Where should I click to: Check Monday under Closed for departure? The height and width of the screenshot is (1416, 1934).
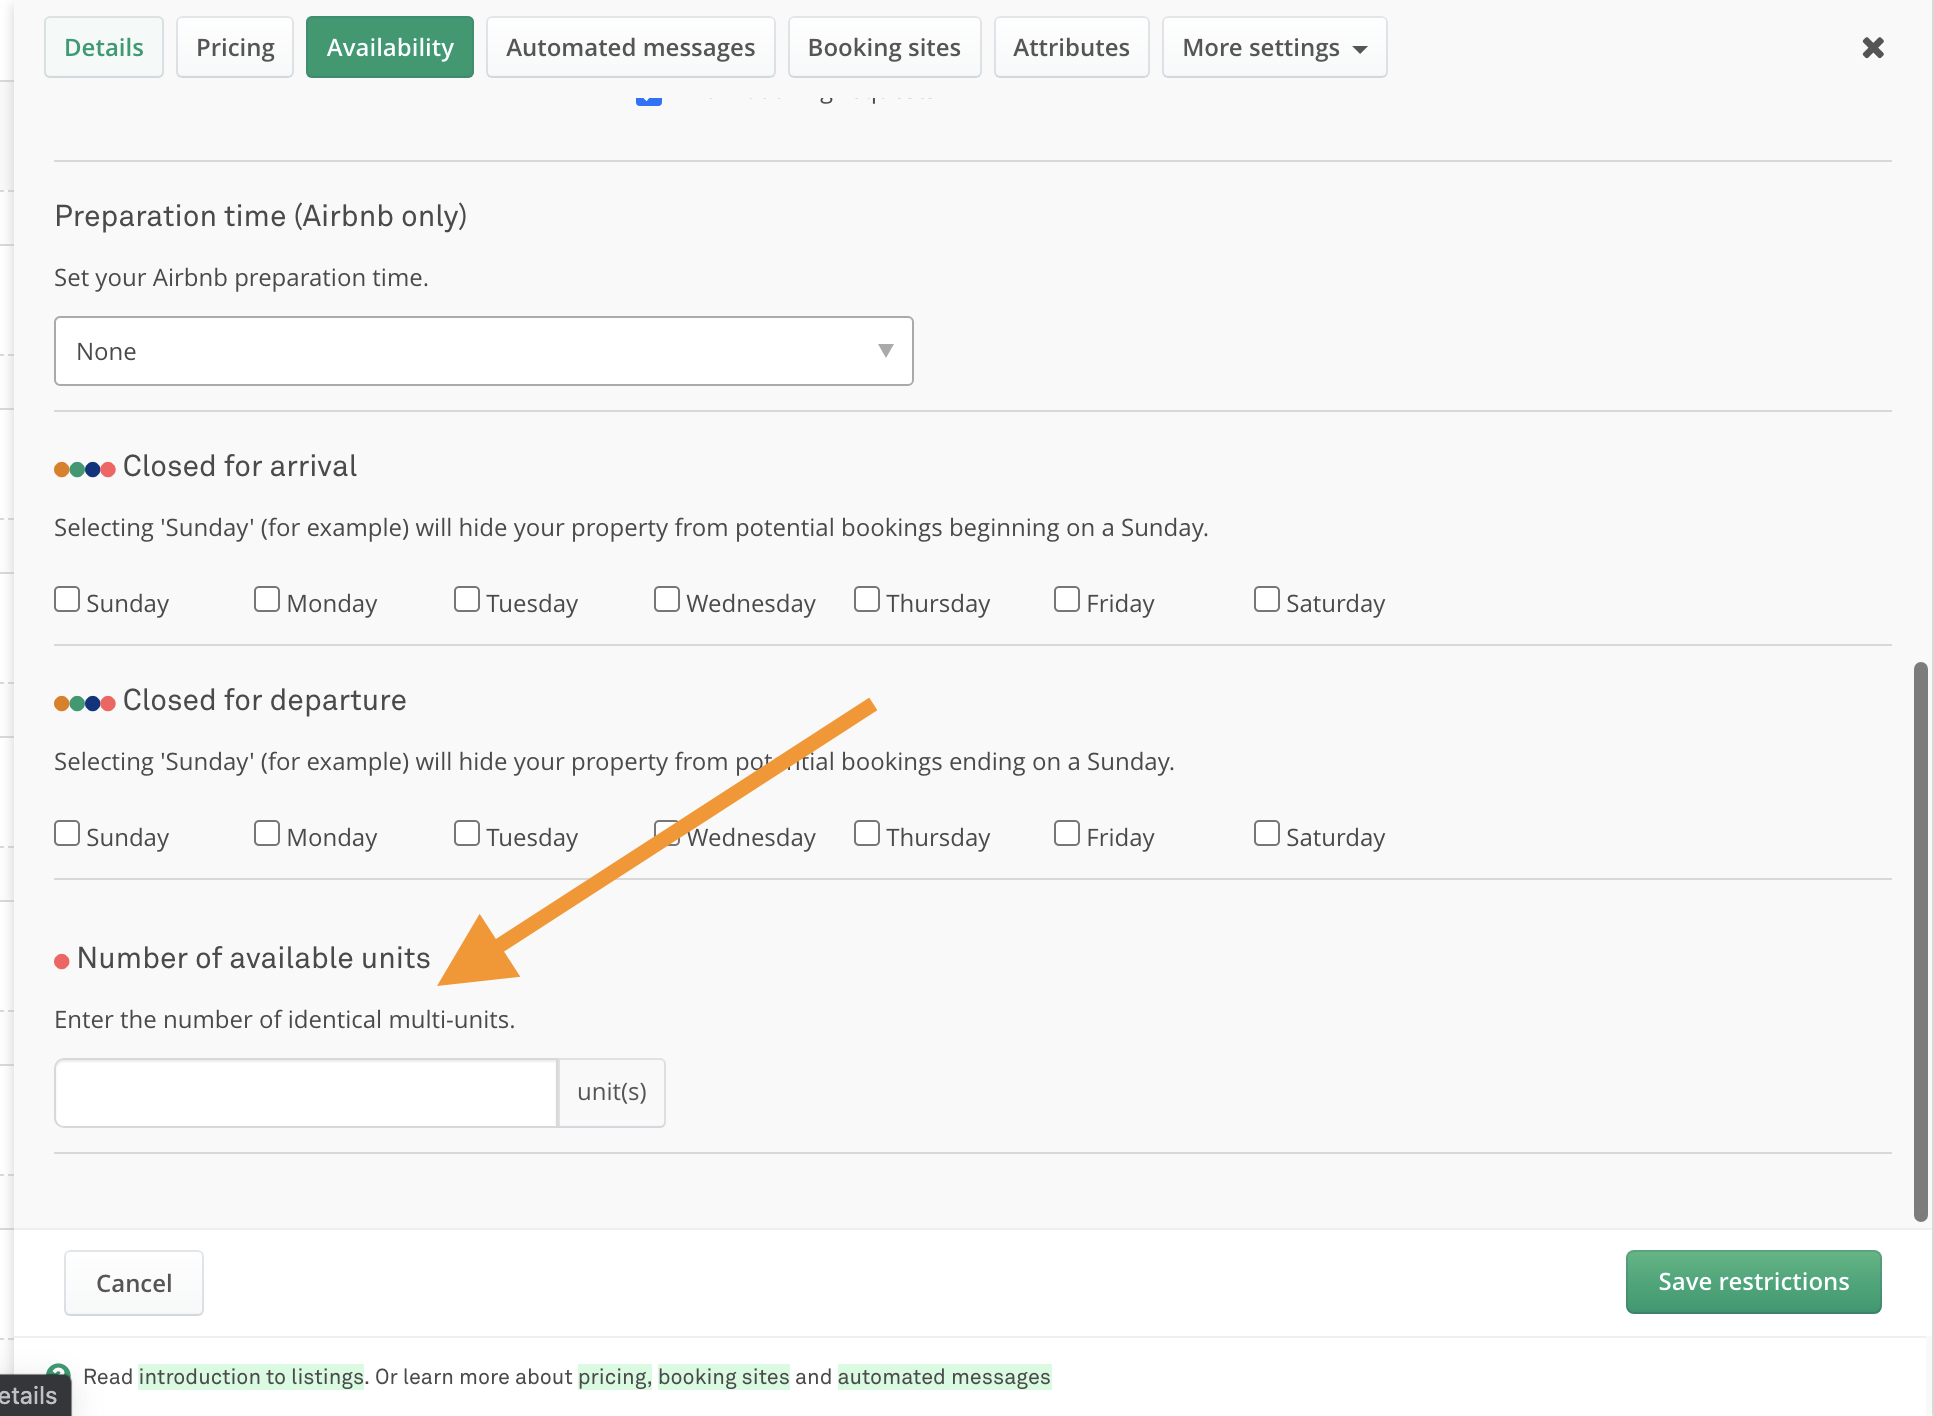click(267, 834)
